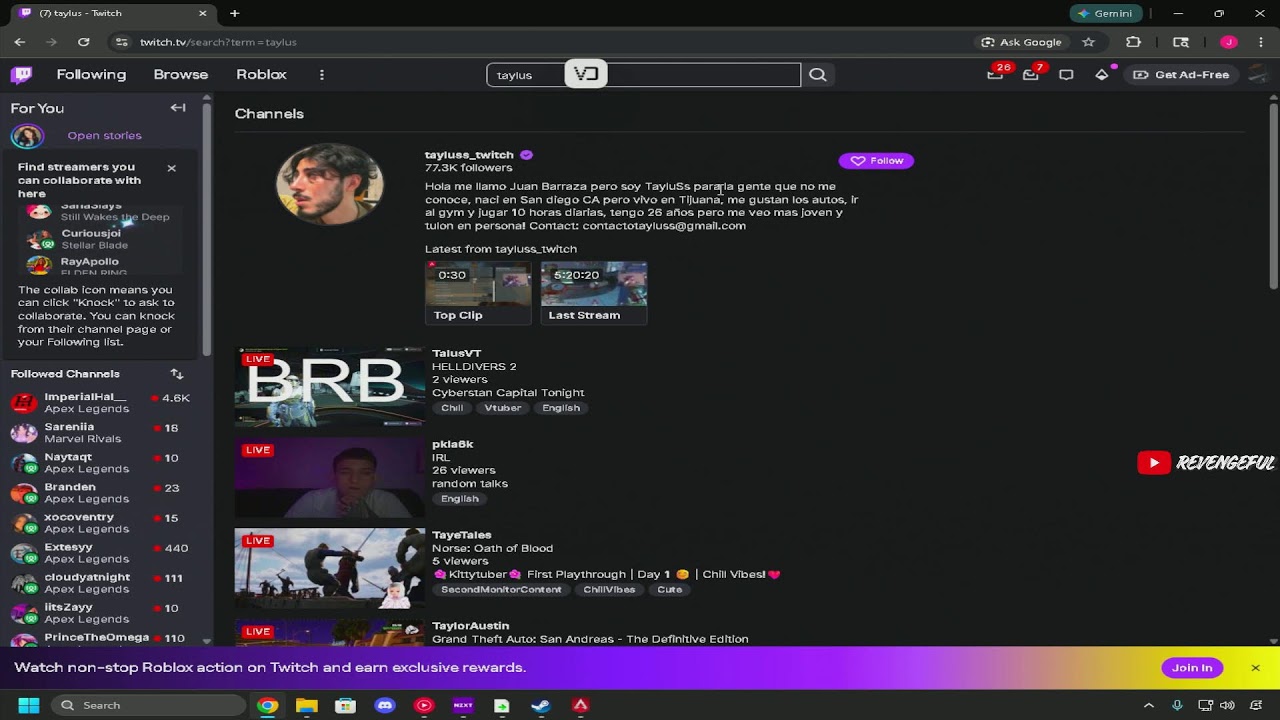1280x720 pixels.
Task: Open cloudyatnight followed channel
Action: point(100,583)
